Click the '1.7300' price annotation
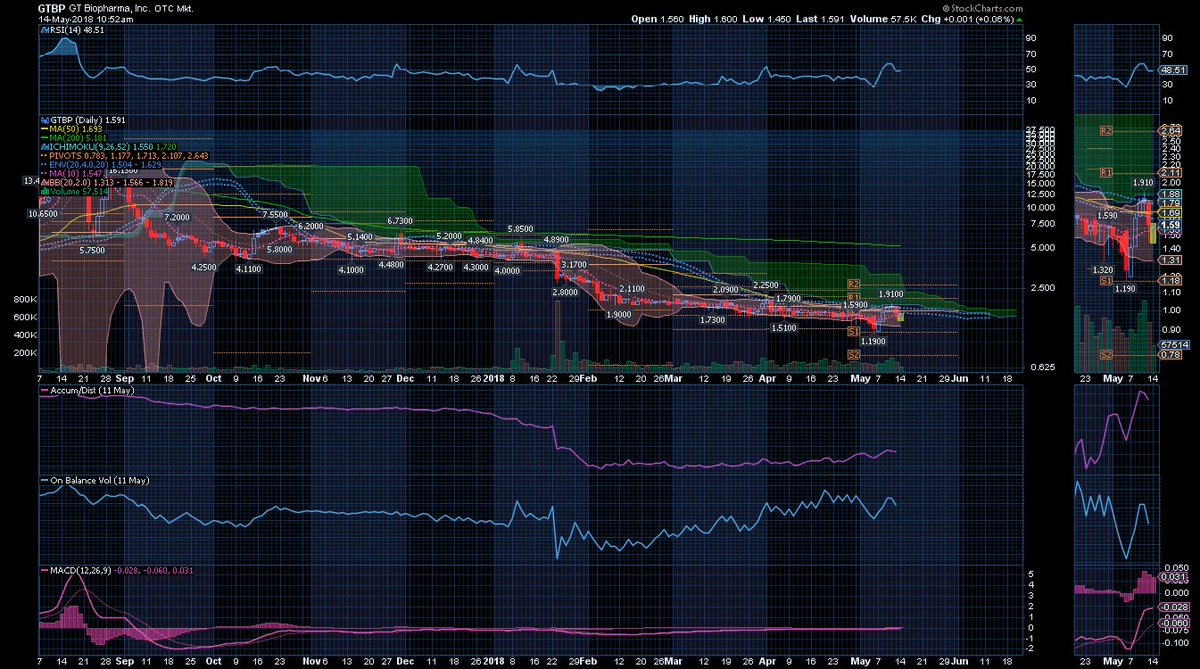 [x=713, y=319]
